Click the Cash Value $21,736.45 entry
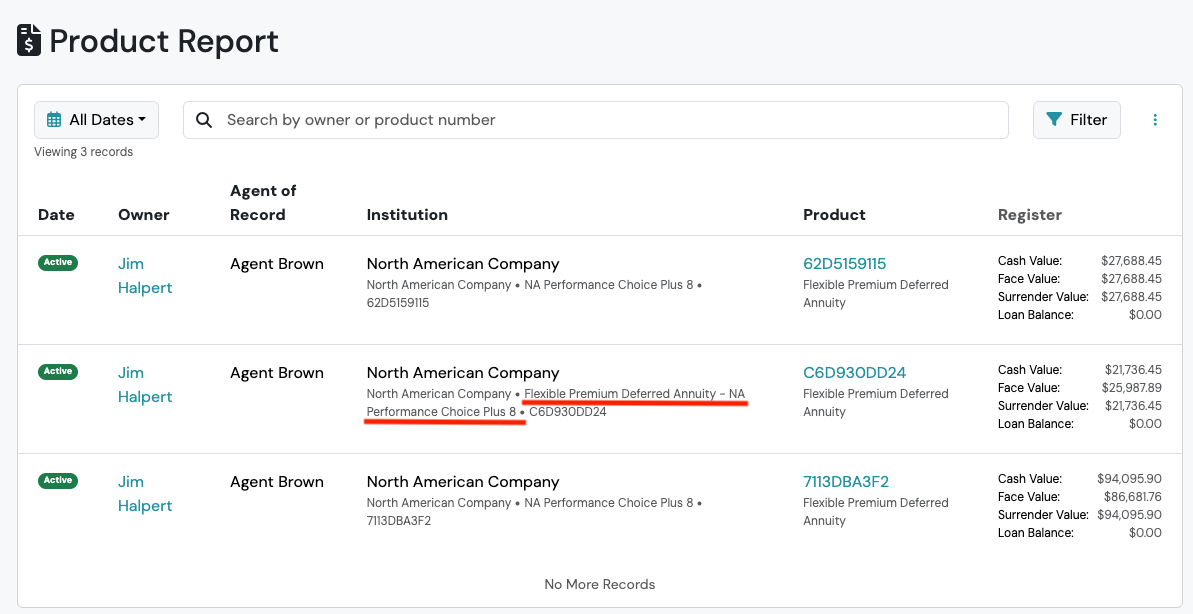 pyautogui.click(x=1080, y=369)
